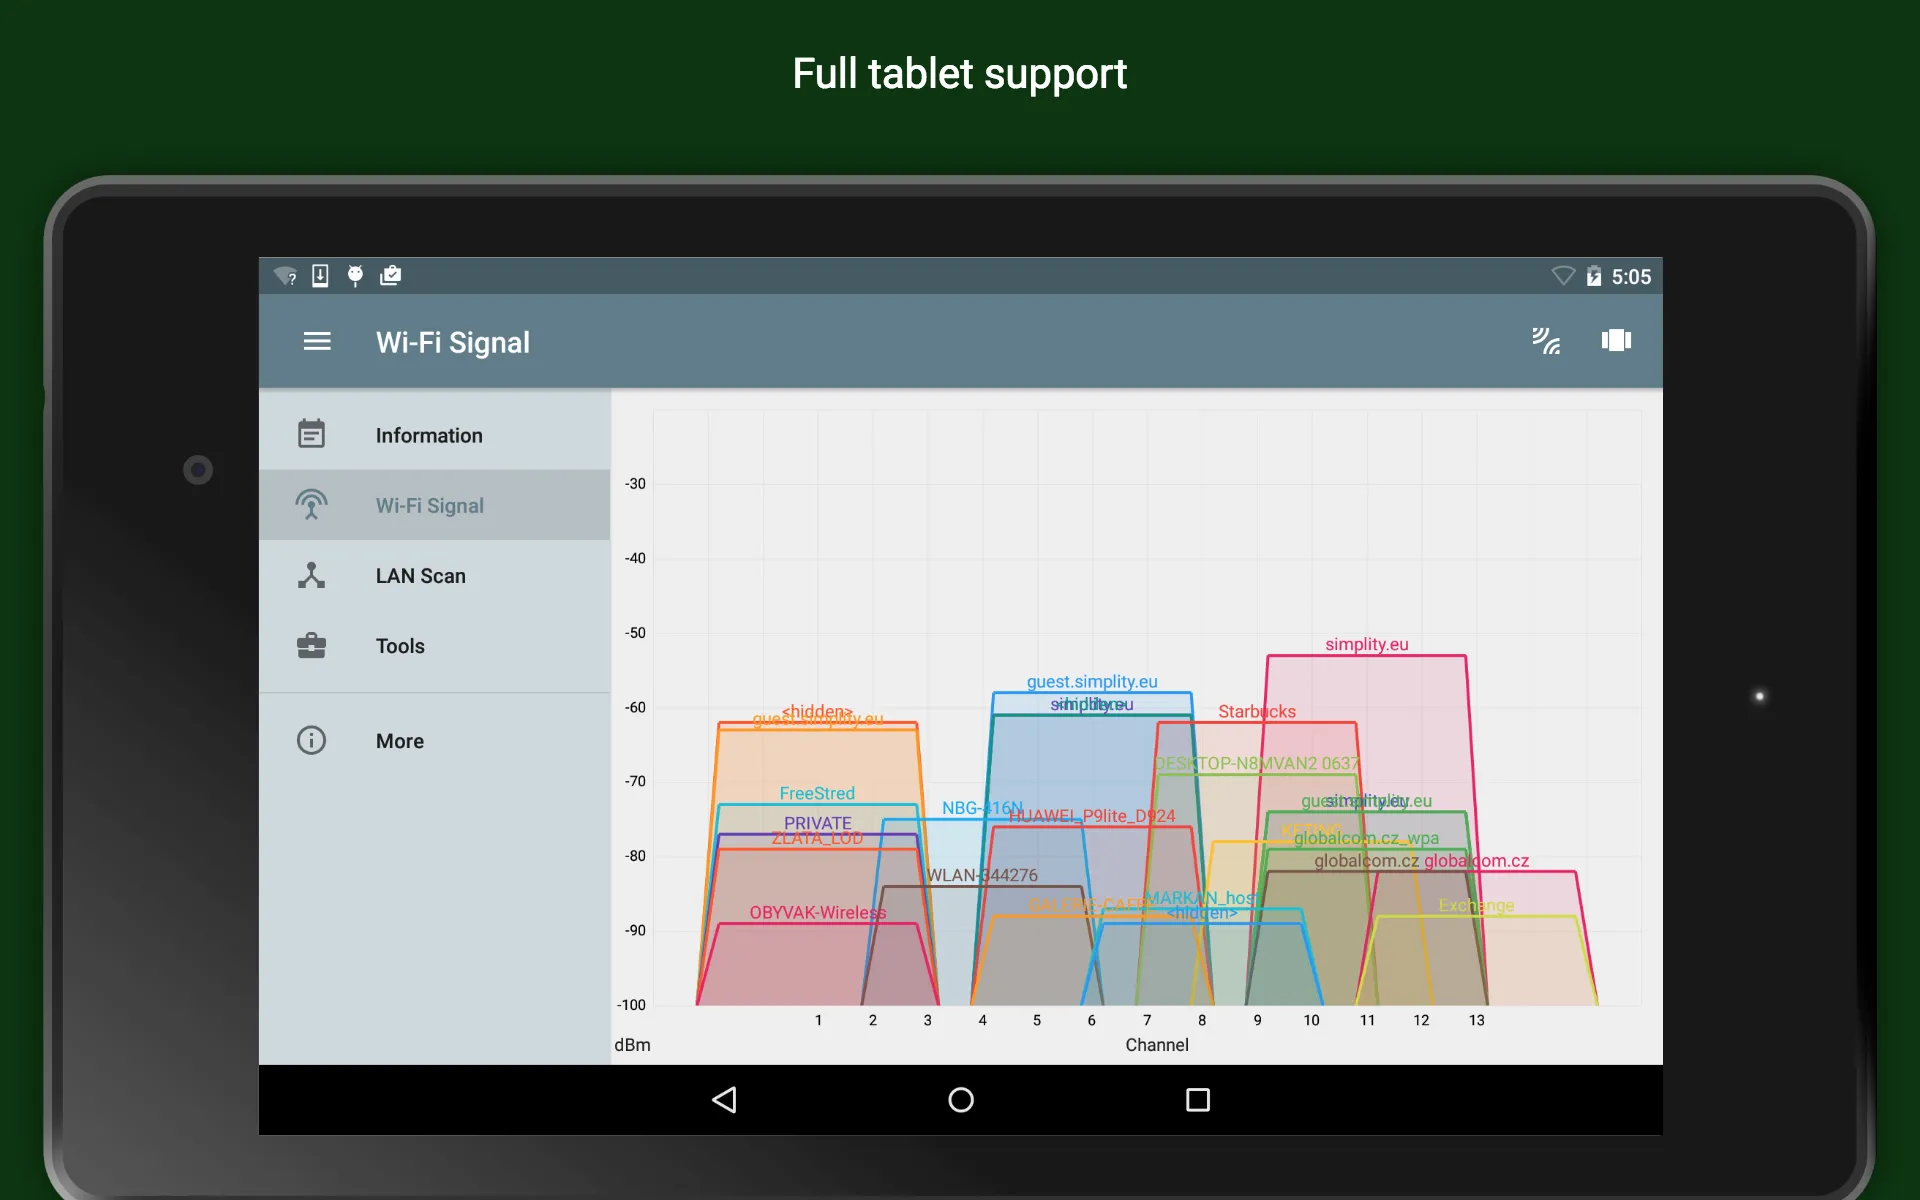Tap the Wi-Fi Signal antenna icon
This screenshot has height=1200, width=1920.
coord(311,505)
